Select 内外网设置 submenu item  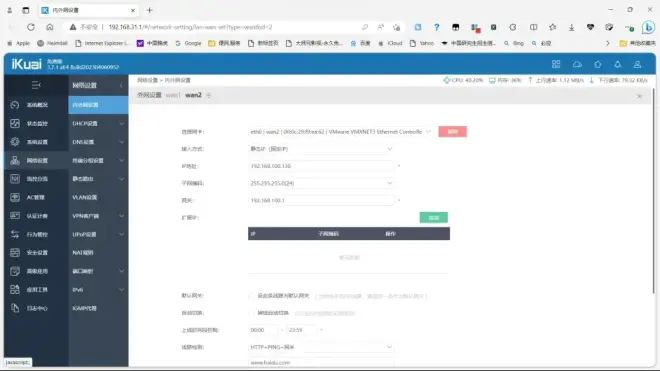click(x=98, y=105)
